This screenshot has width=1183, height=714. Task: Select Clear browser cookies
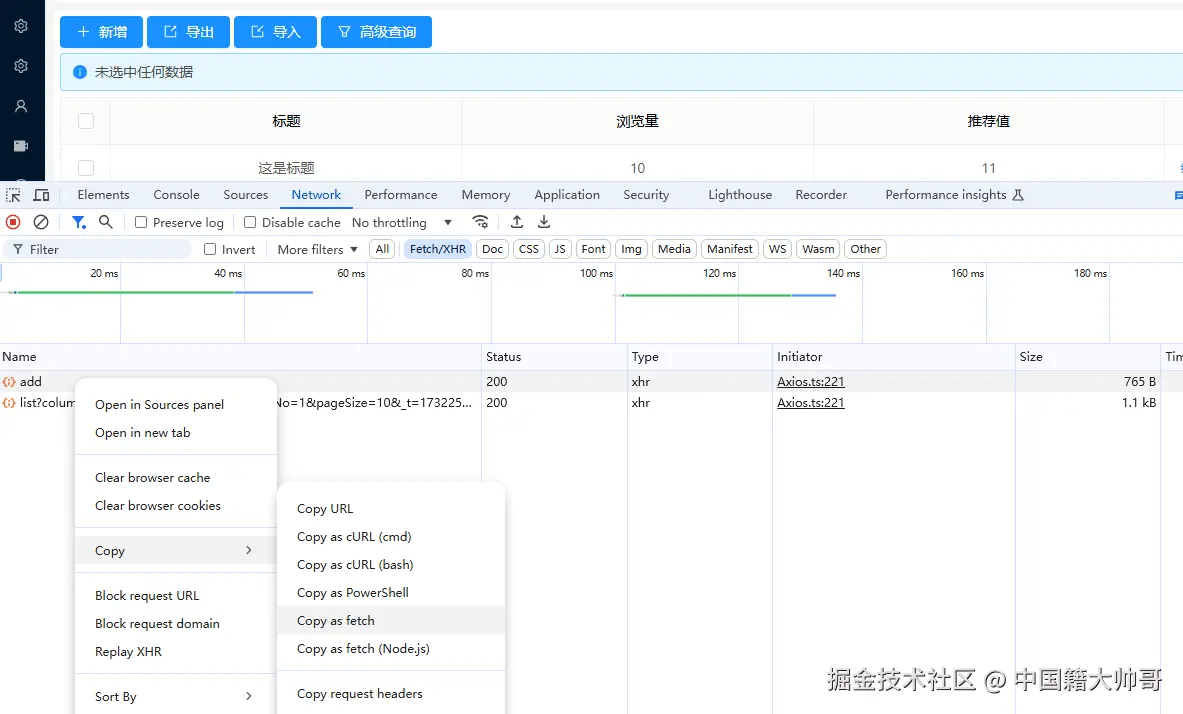pyautogui.click(x=176, y=506)
